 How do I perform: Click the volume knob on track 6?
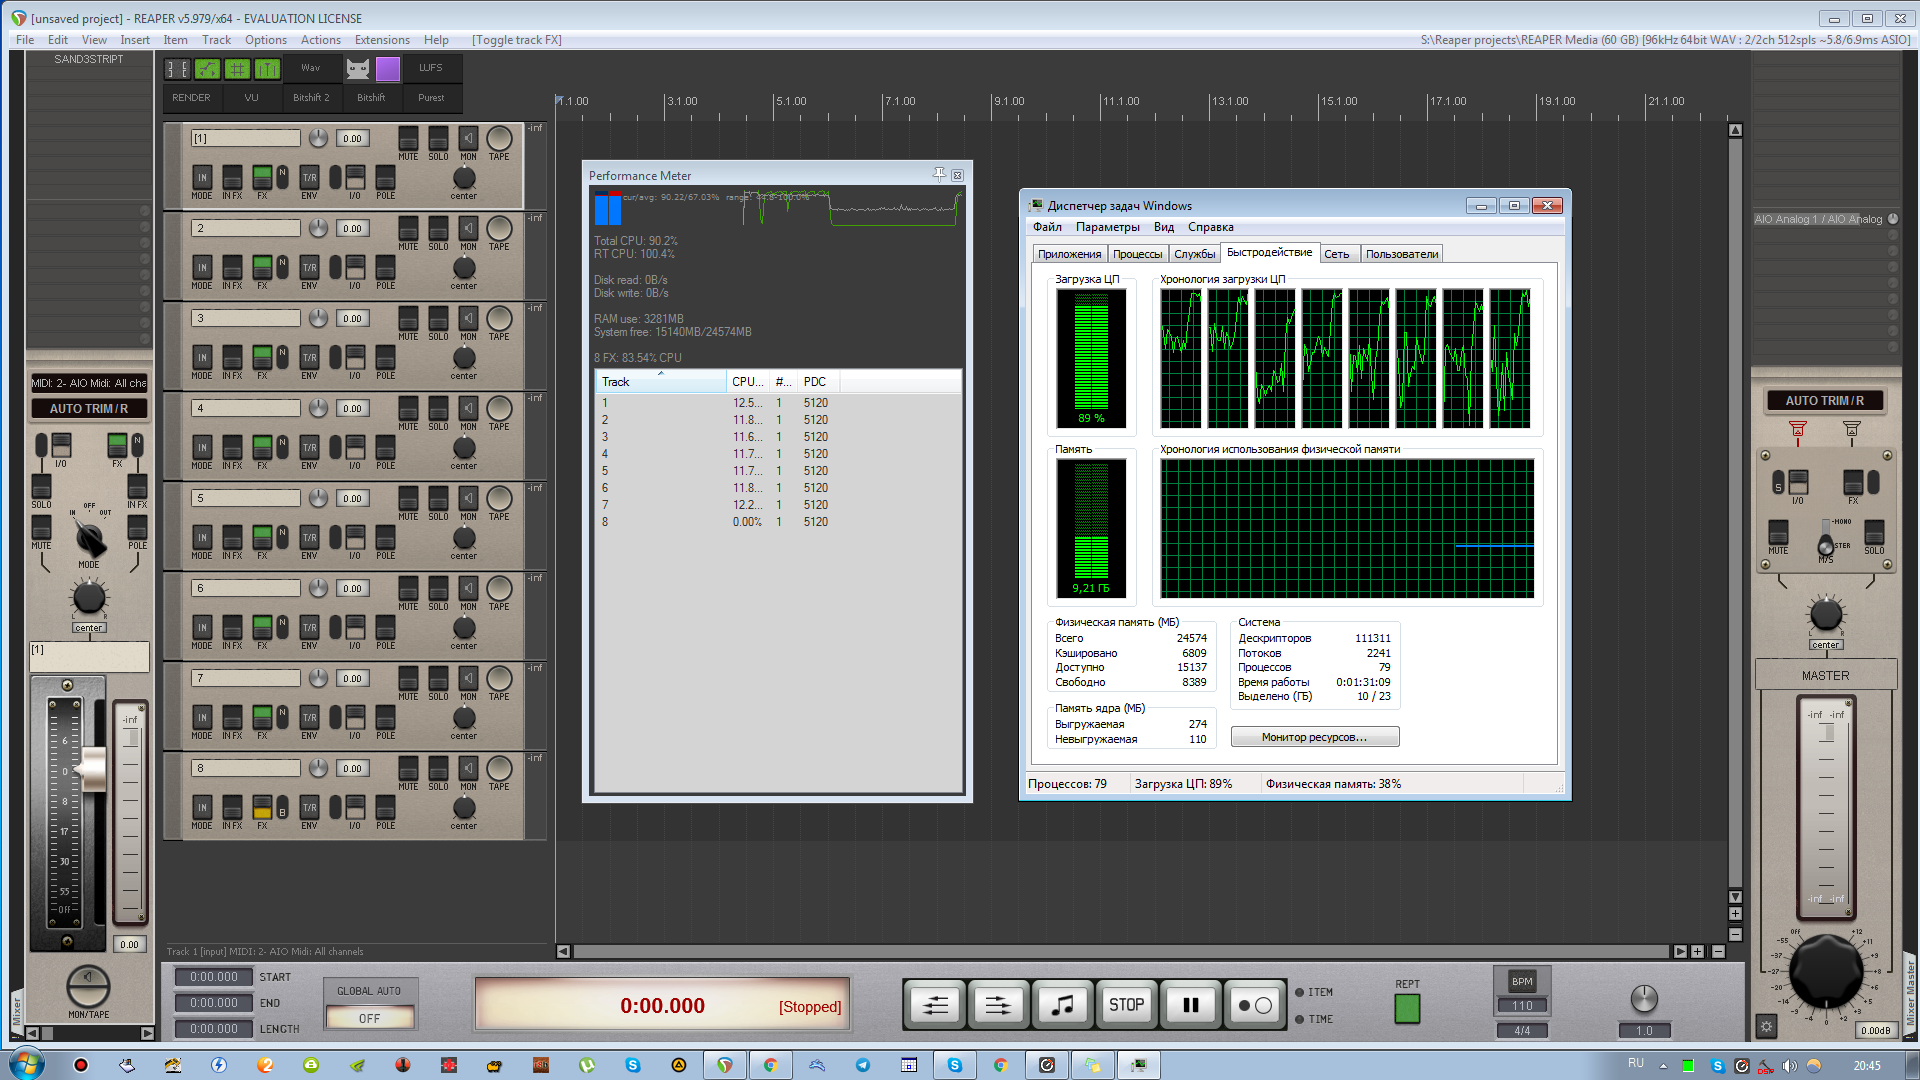[x=318, y=588]
